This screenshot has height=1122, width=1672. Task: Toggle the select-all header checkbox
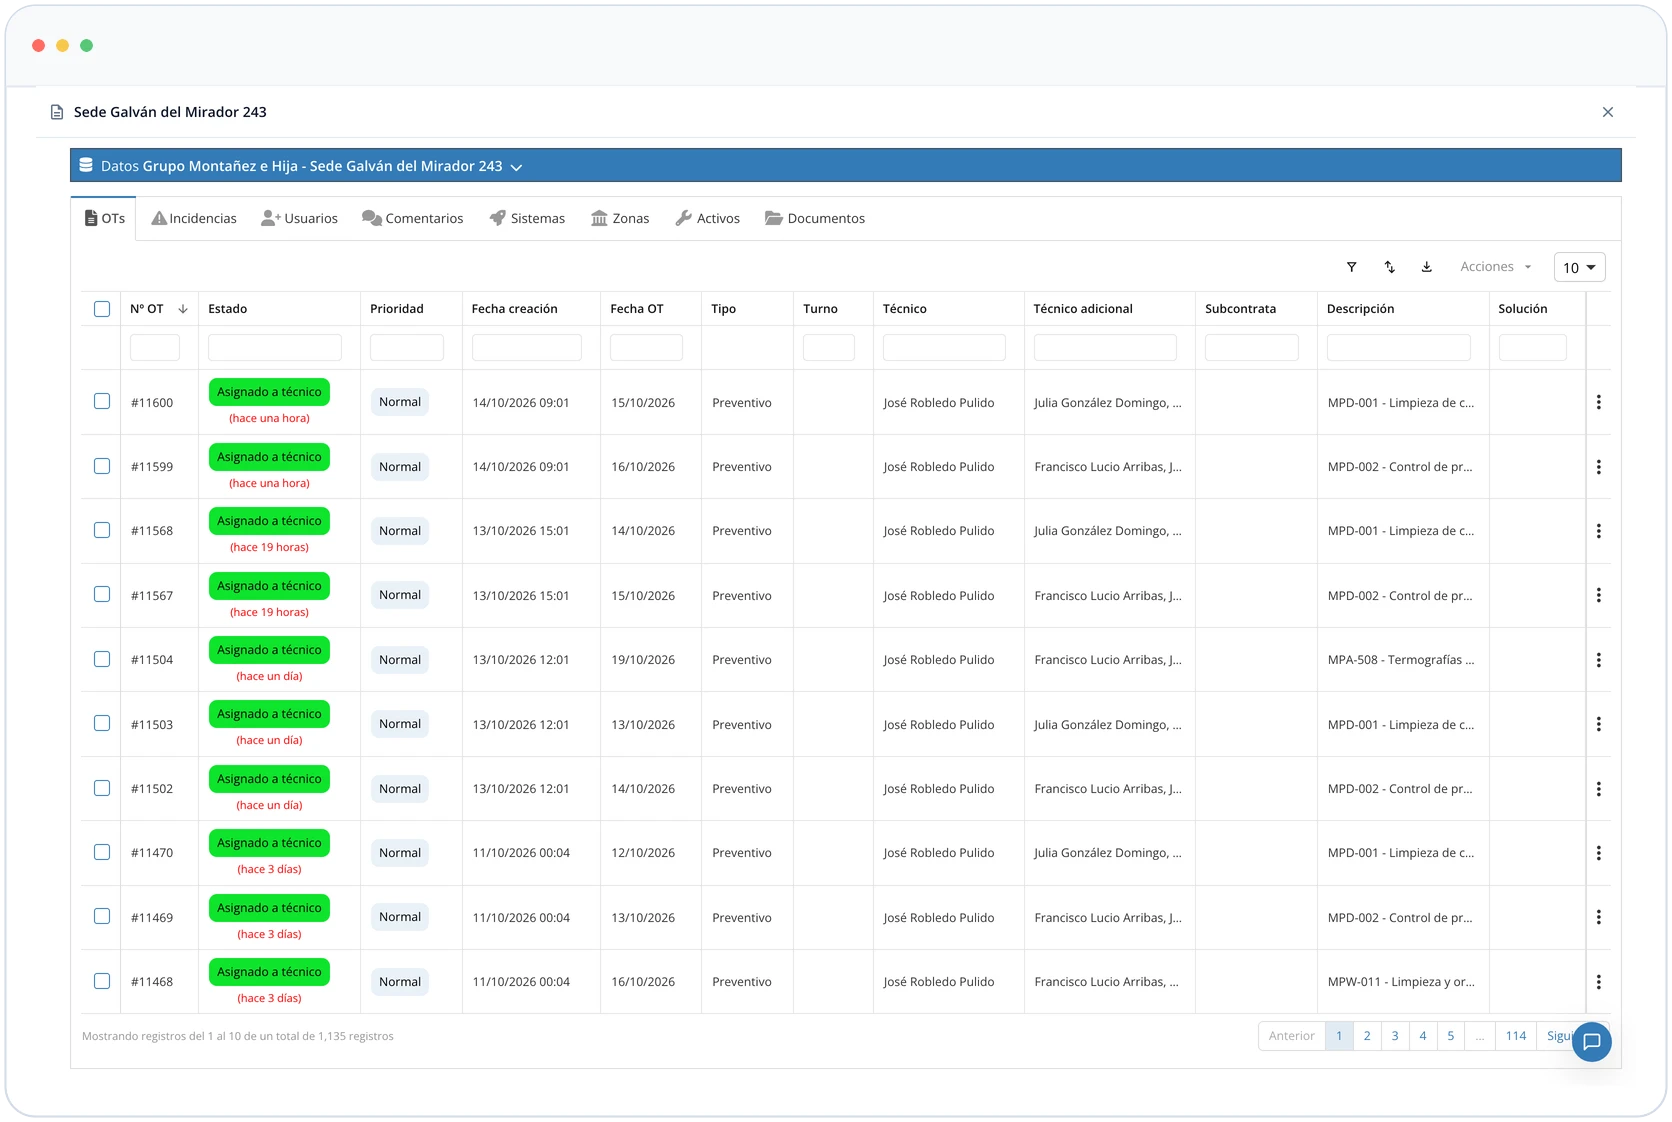point(102,309)
